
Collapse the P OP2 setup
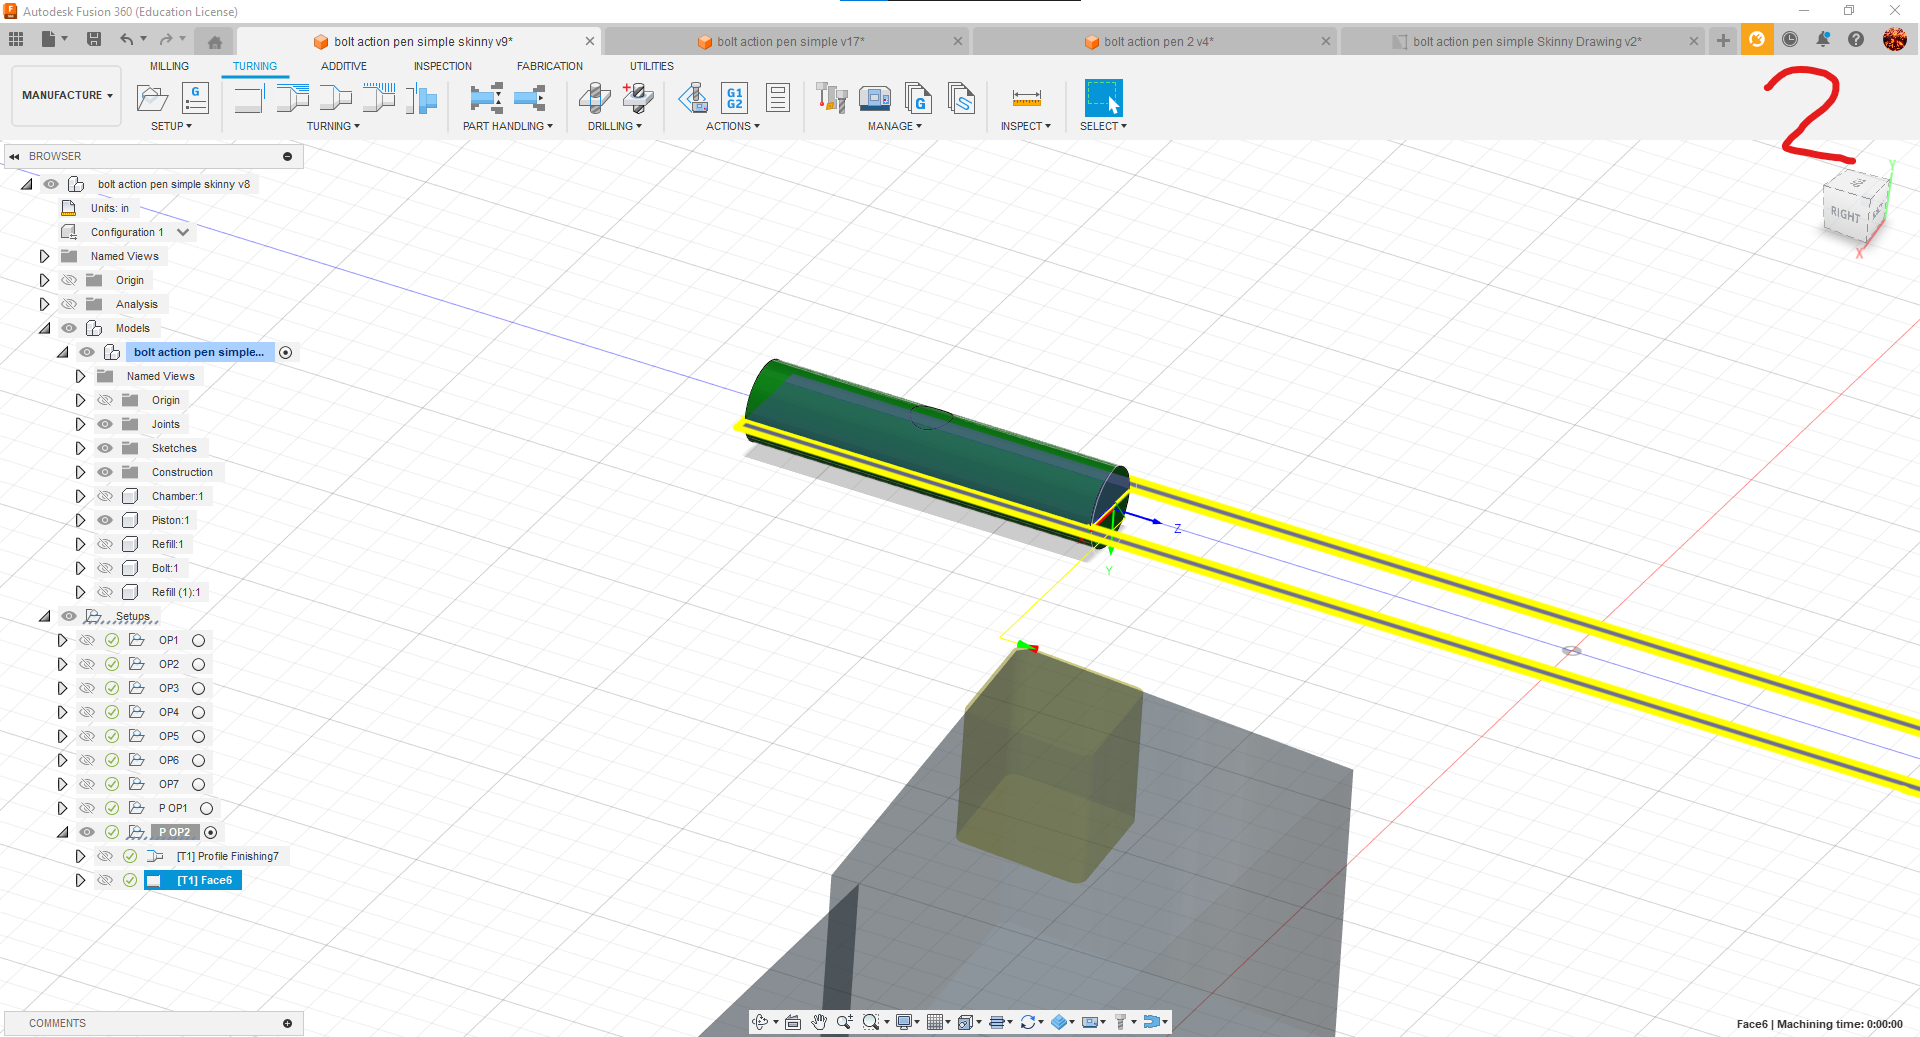tap(62, 832)
